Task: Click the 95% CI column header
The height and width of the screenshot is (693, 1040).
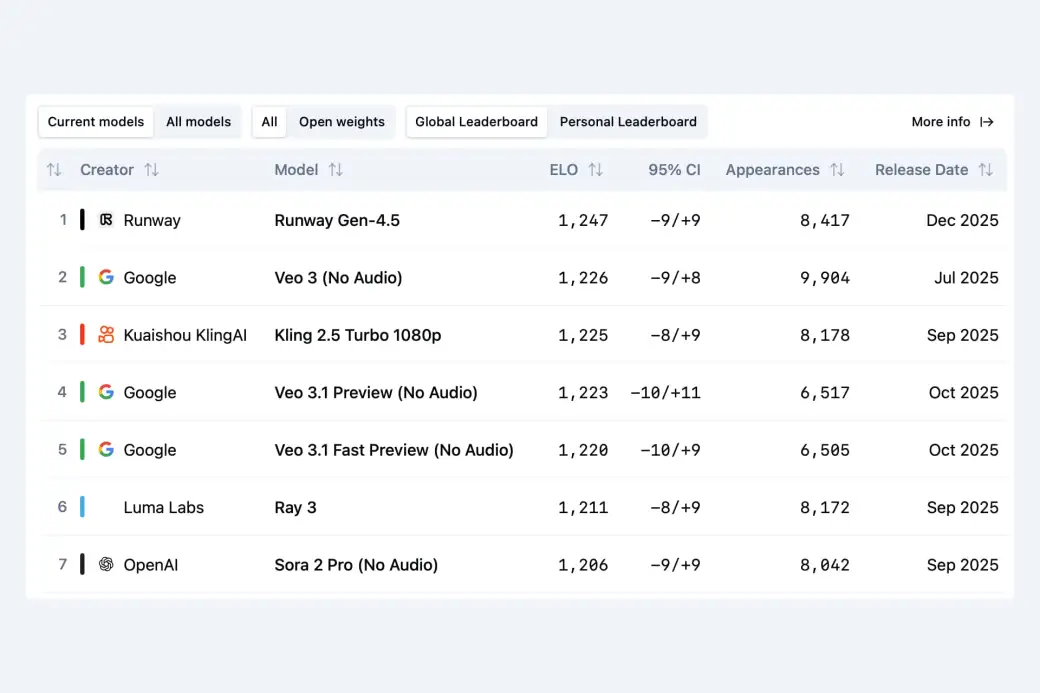Action: 674,170
